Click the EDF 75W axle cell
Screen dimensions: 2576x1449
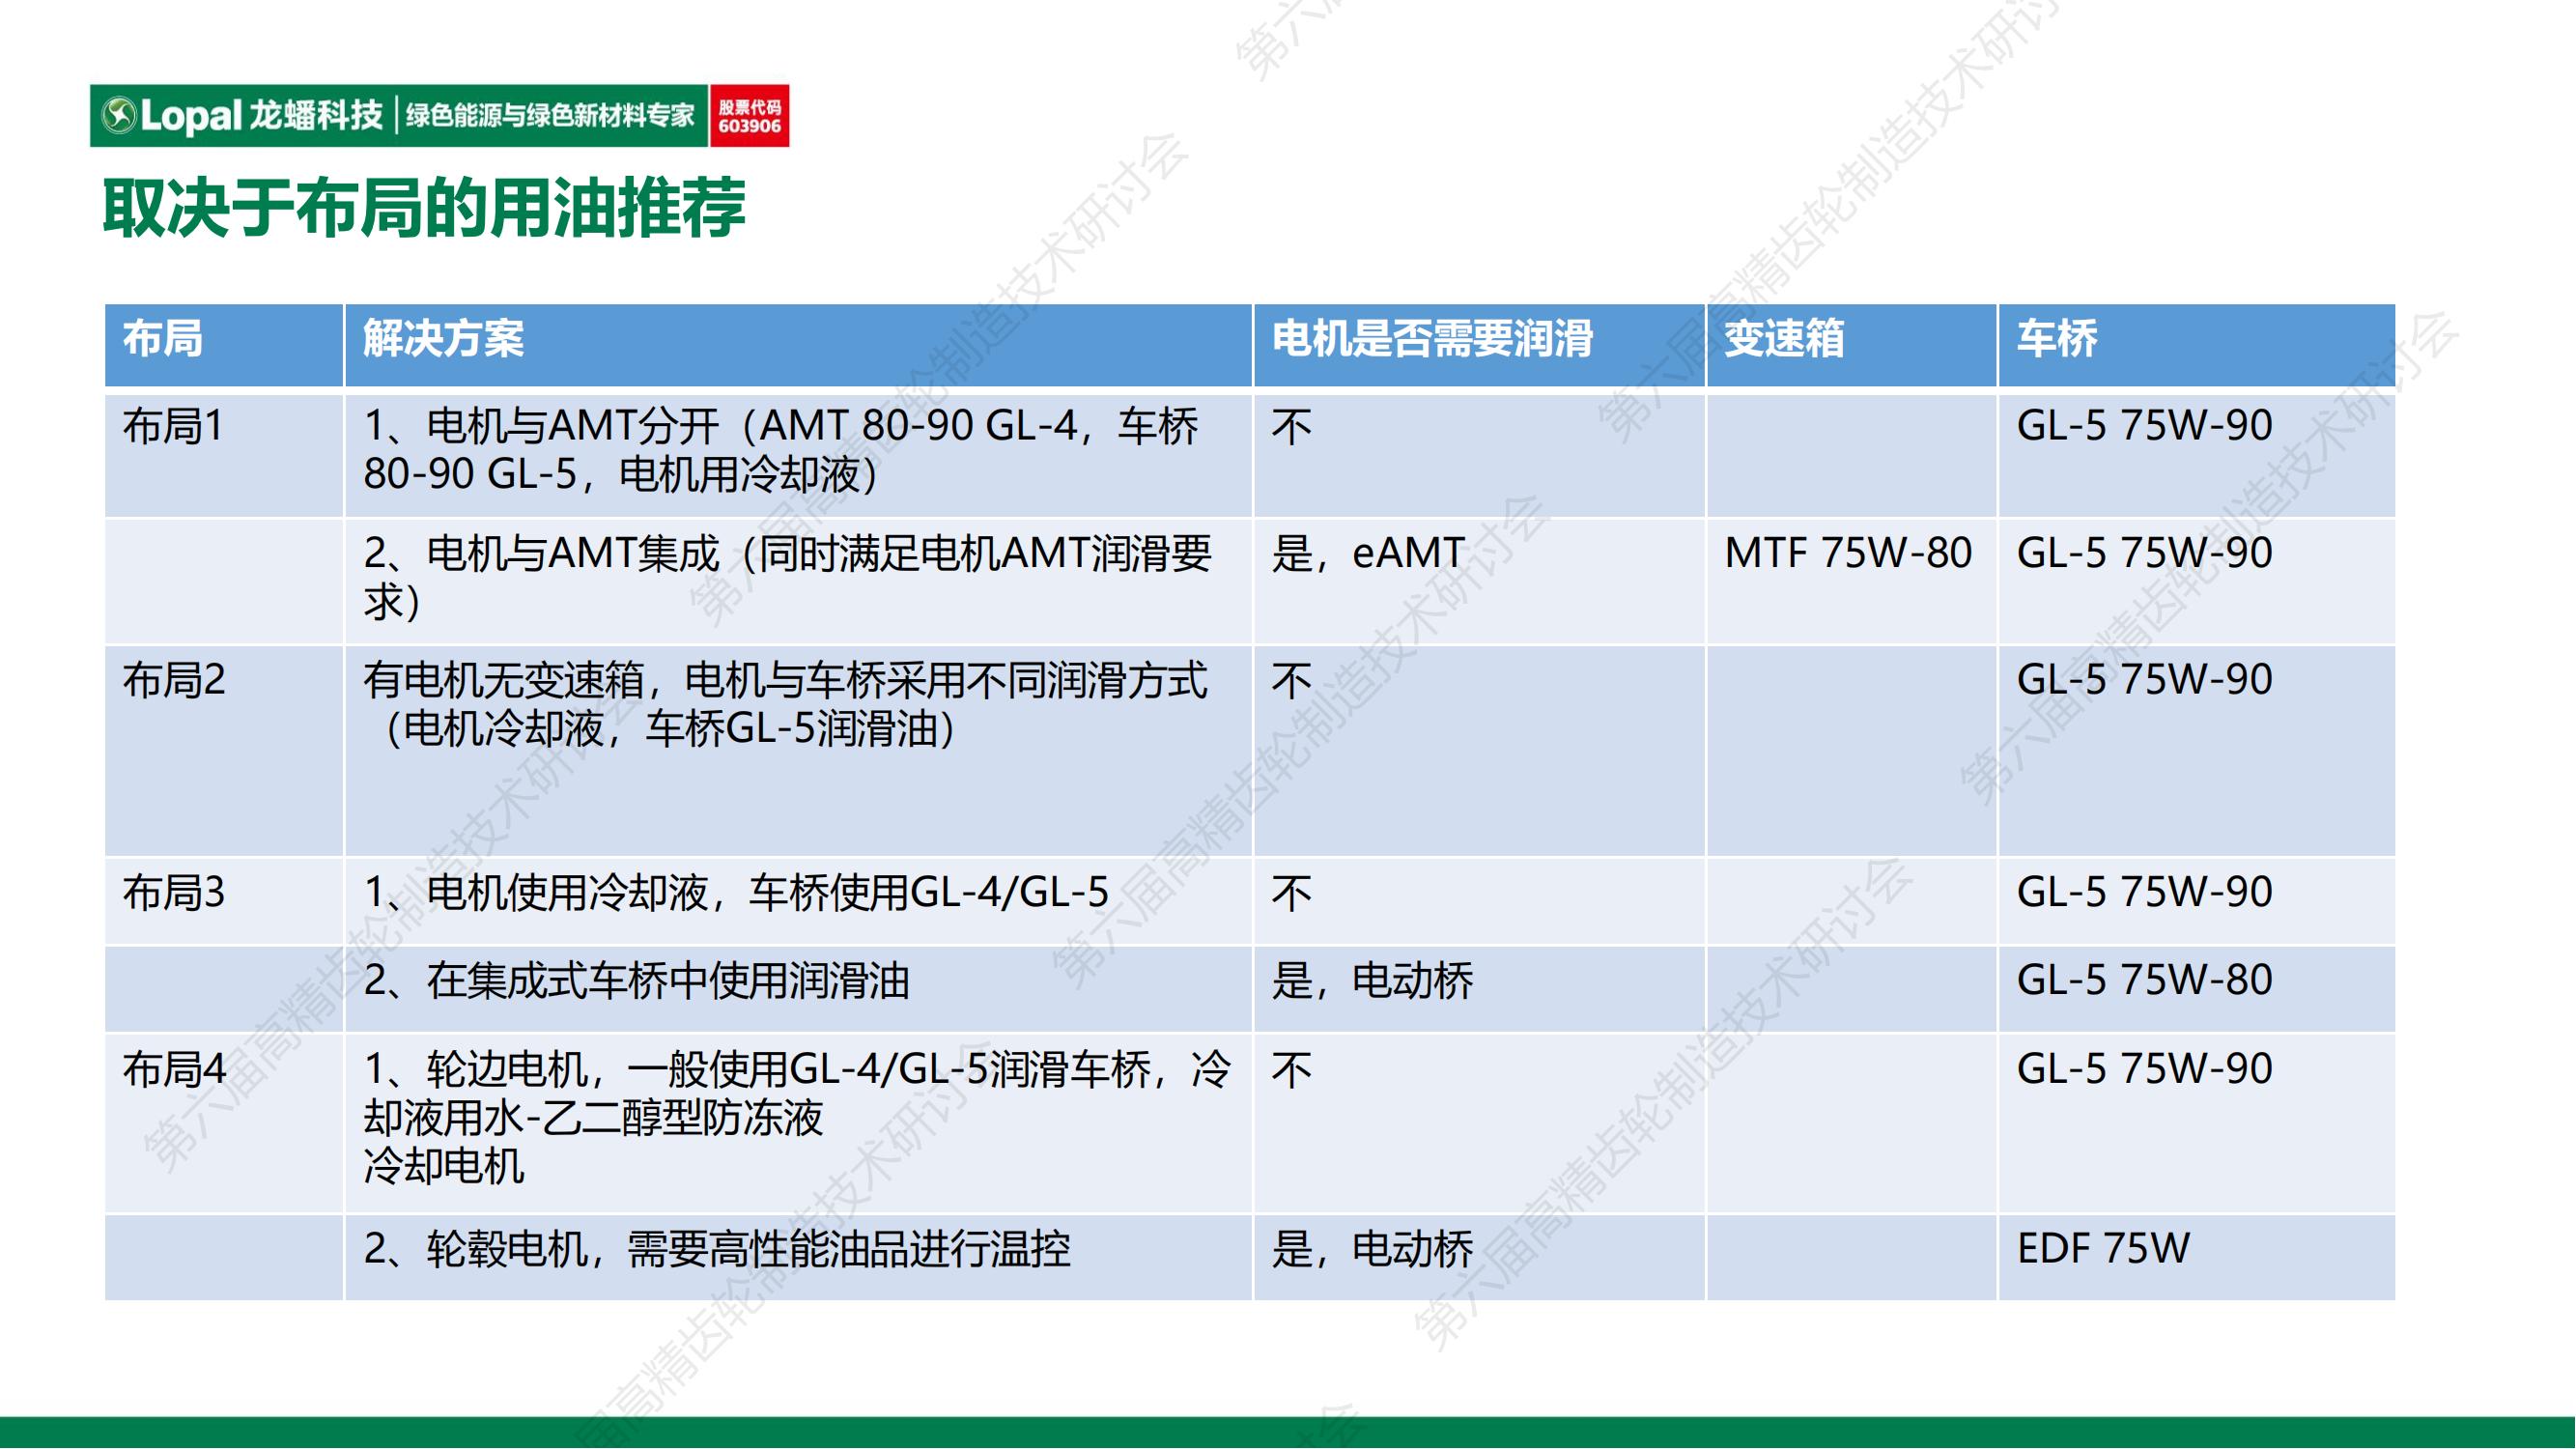coord(2102,1249)
